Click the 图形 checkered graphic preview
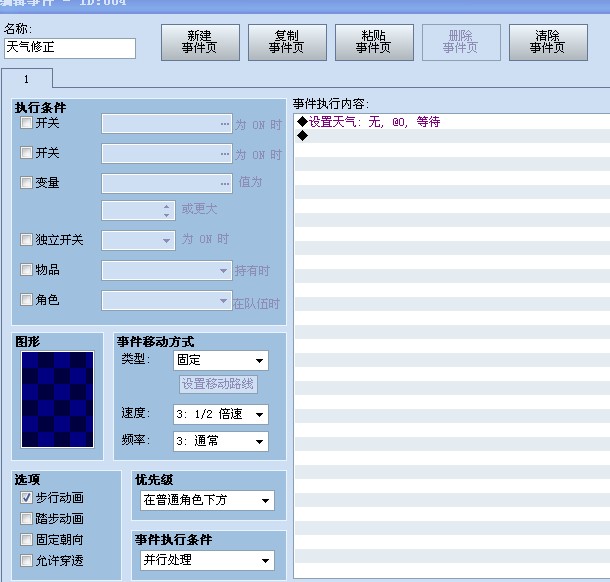Viewport: 610px width, 582px height. (x=58, y=400)
